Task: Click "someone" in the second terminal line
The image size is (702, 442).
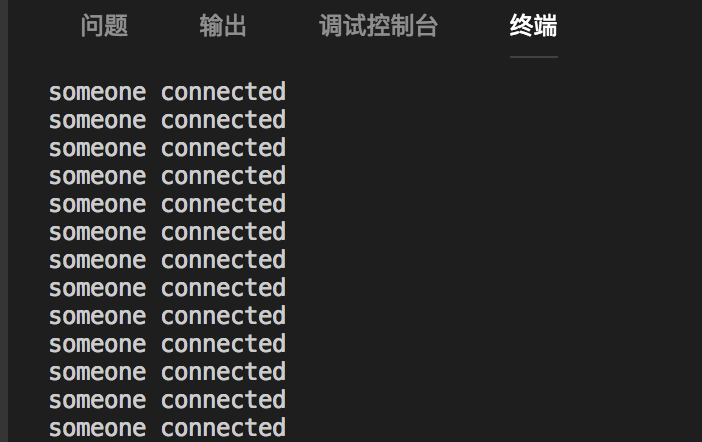Action: click(x=97, y=120)
